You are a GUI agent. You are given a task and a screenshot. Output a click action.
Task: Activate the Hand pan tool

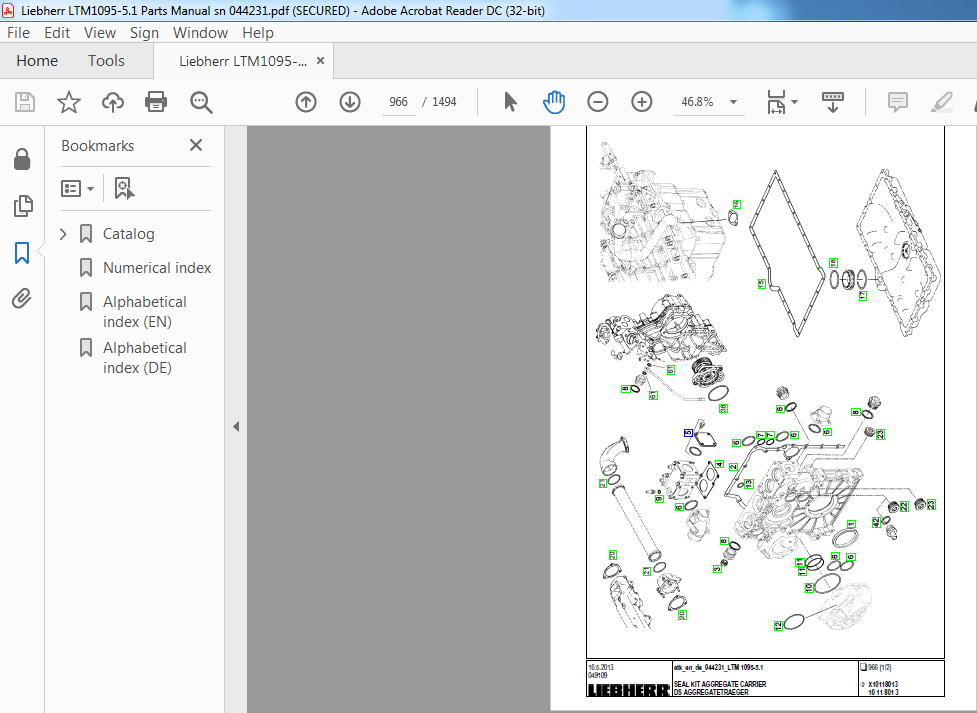(553, 102)
